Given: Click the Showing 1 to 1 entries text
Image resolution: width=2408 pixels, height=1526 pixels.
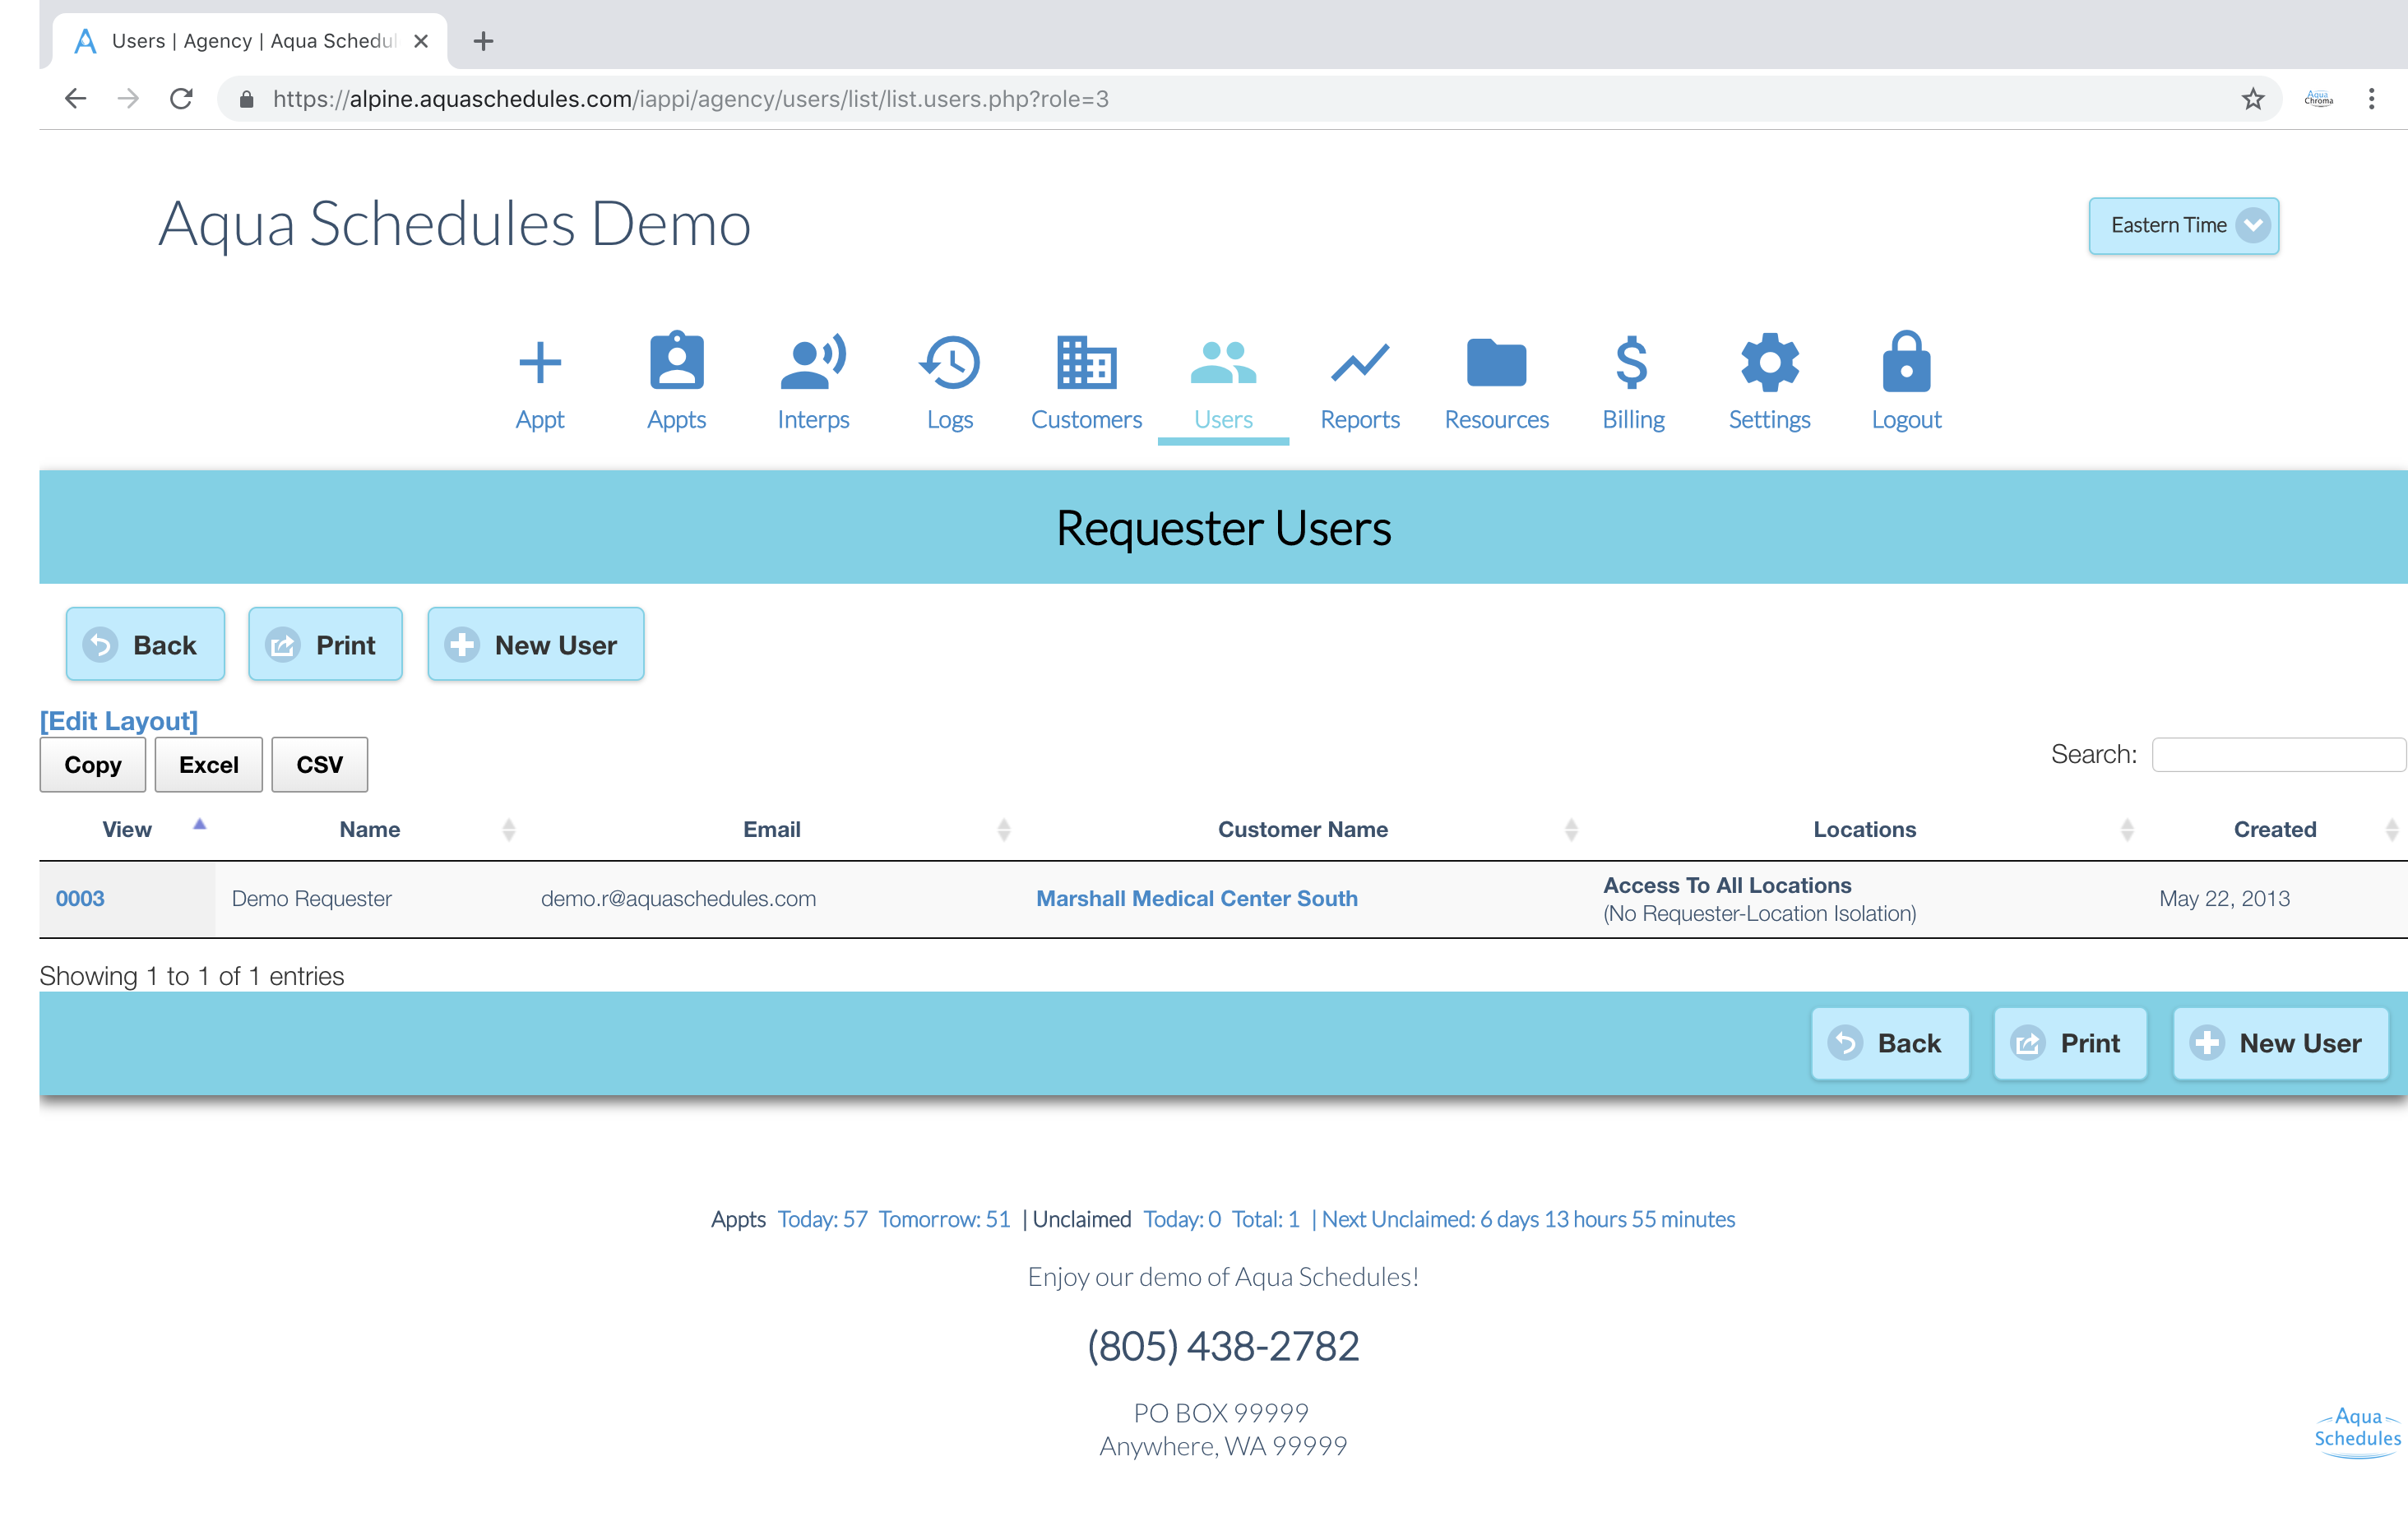Looking at the screenshot, I should point(191,976).
